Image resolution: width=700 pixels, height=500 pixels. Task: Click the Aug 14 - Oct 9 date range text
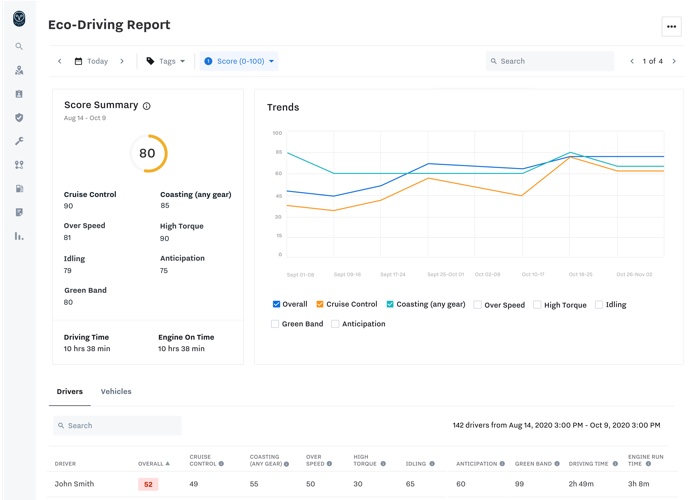(x=85, y=118)
